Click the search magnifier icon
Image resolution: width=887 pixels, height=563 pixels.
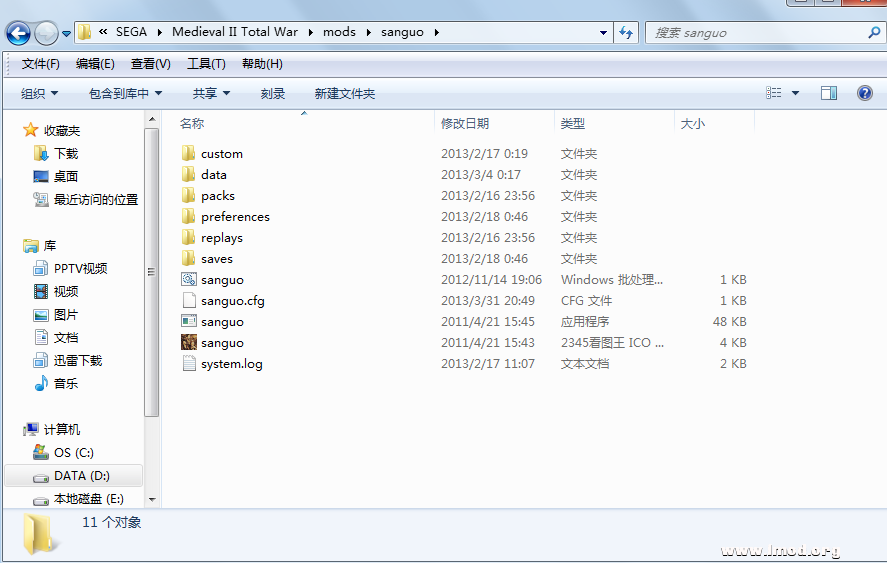pyautogui.click(x=874, y=33)
